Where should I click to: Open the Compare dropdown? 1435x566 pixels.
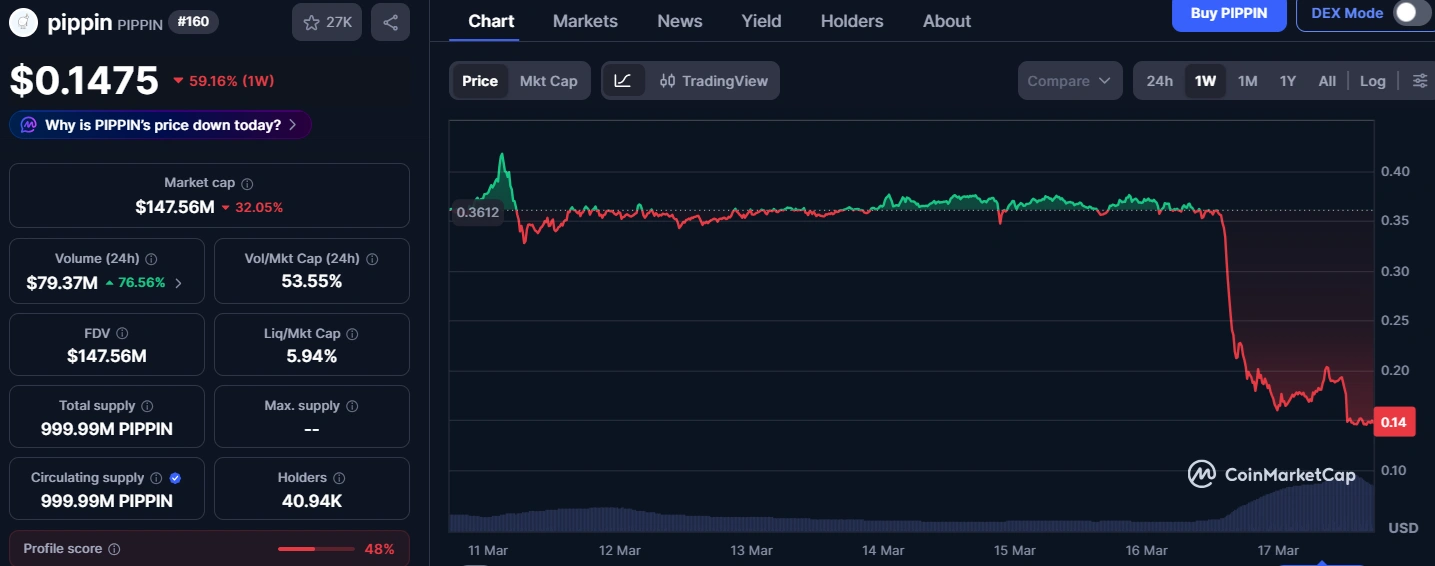[1070, 81]
